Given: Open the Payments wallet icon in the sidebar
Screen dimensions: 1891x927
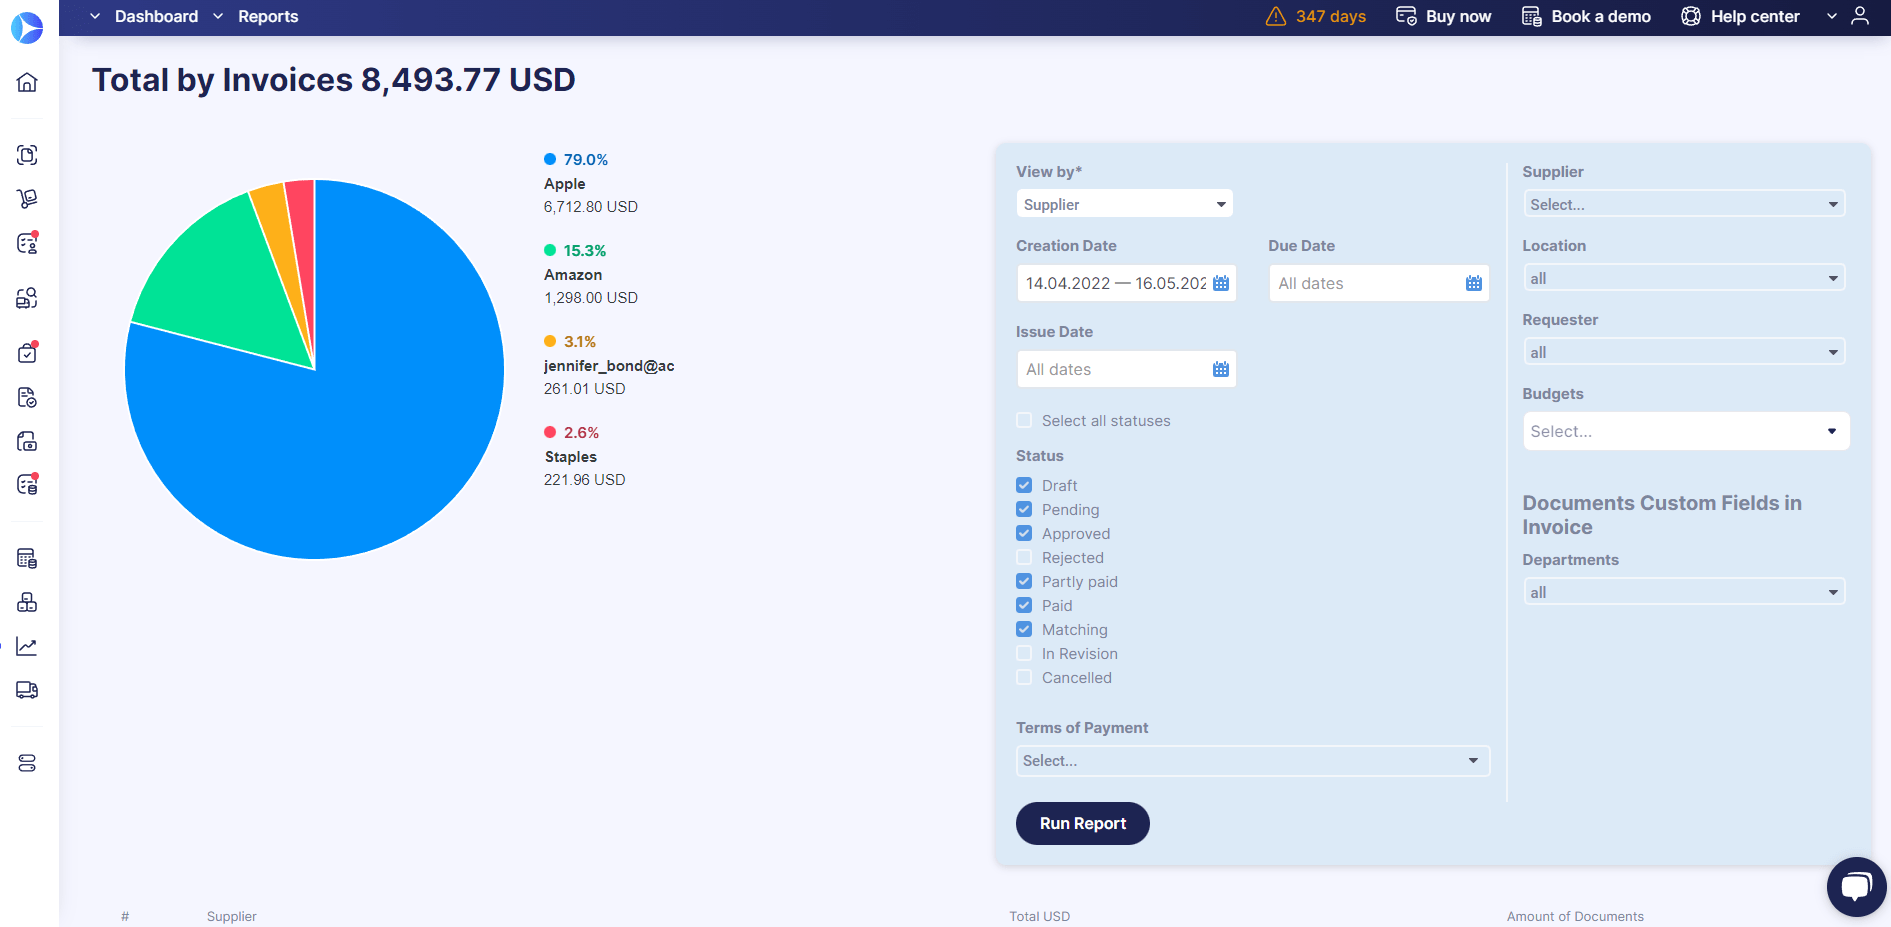Looking at the screenshot, I should click(27, 441).
